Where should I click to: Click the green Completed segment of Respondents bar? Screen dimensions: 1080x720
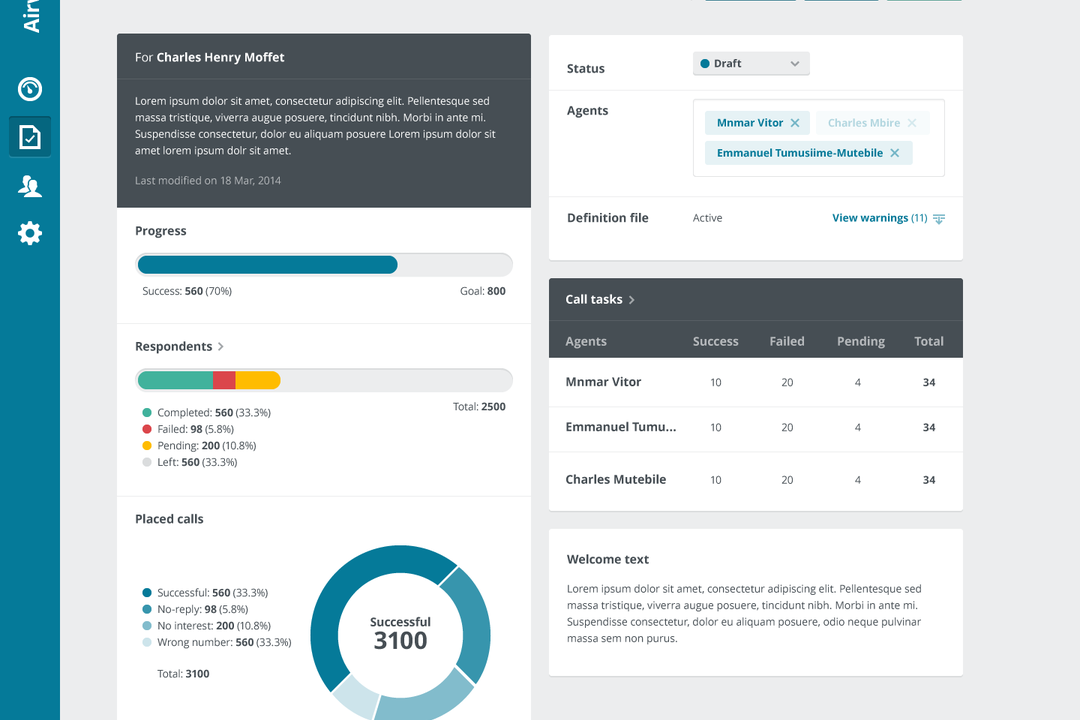pyautogui.click(x=175, y=380)
